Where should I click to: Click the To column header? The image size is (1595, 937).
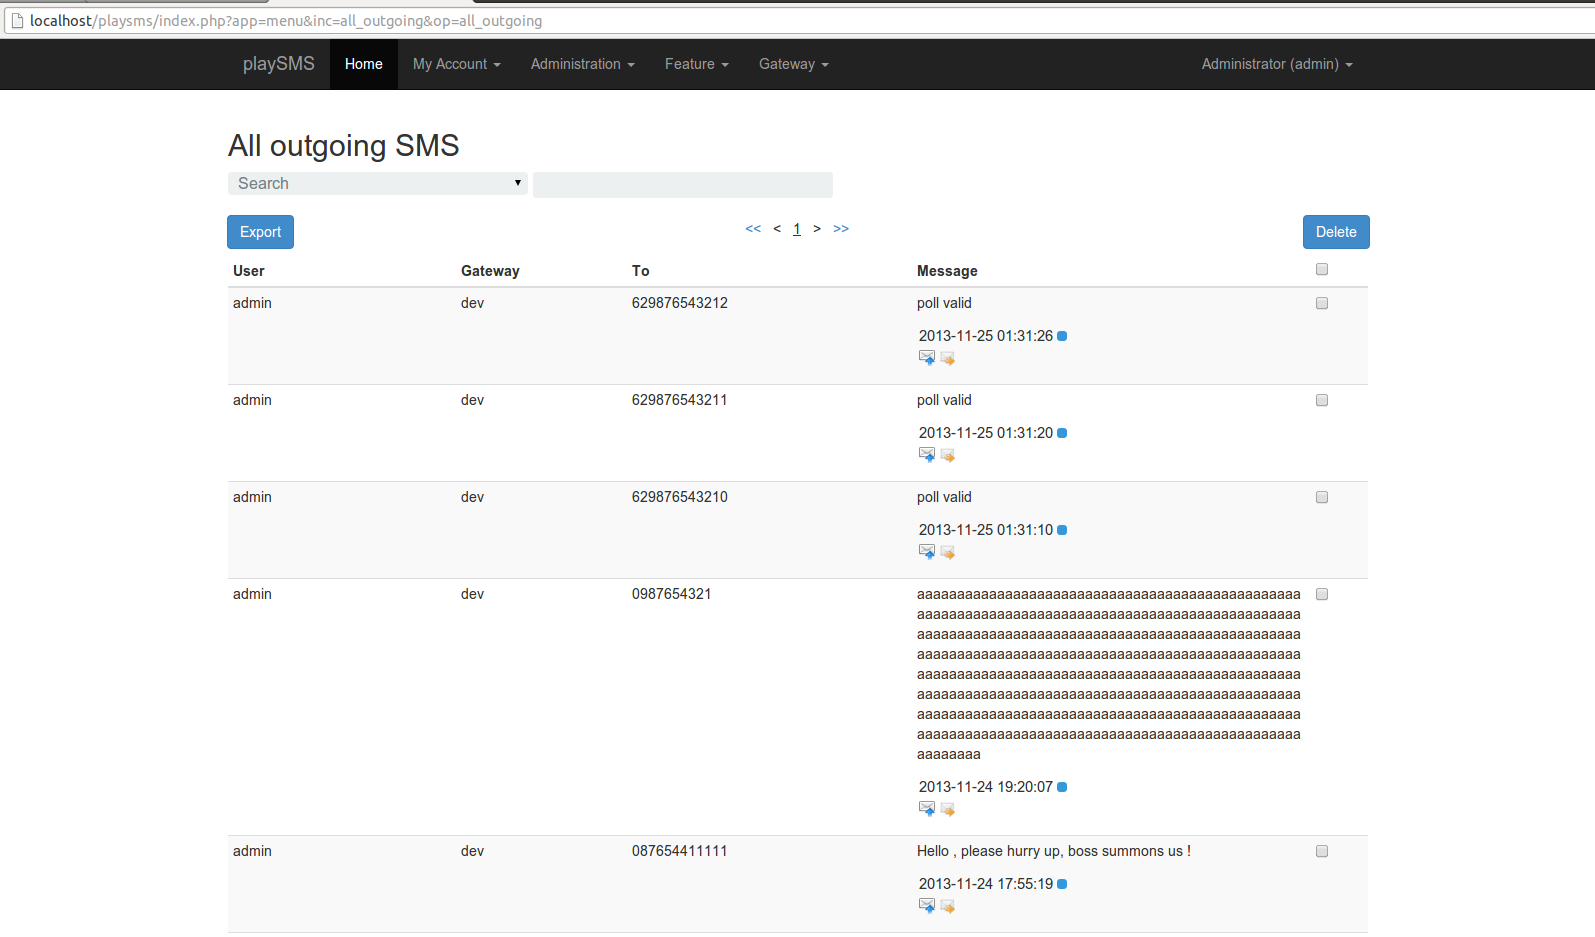641,271
